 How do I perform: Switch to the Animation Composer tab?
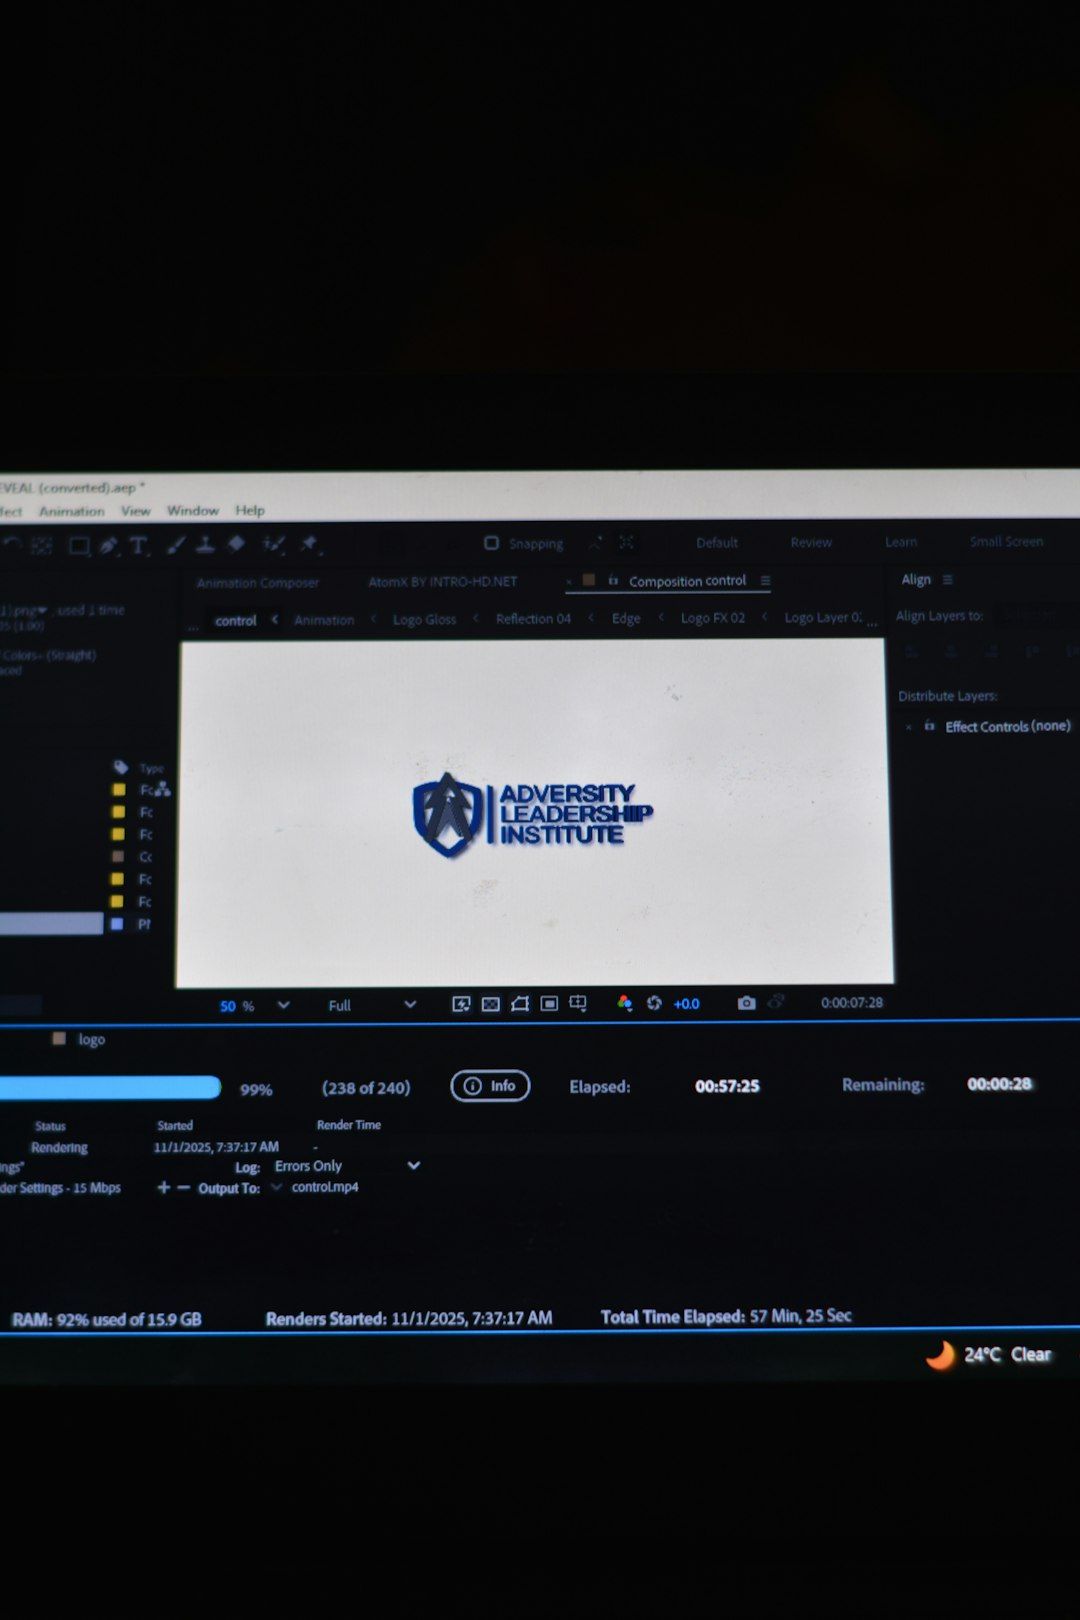(257, 583)
